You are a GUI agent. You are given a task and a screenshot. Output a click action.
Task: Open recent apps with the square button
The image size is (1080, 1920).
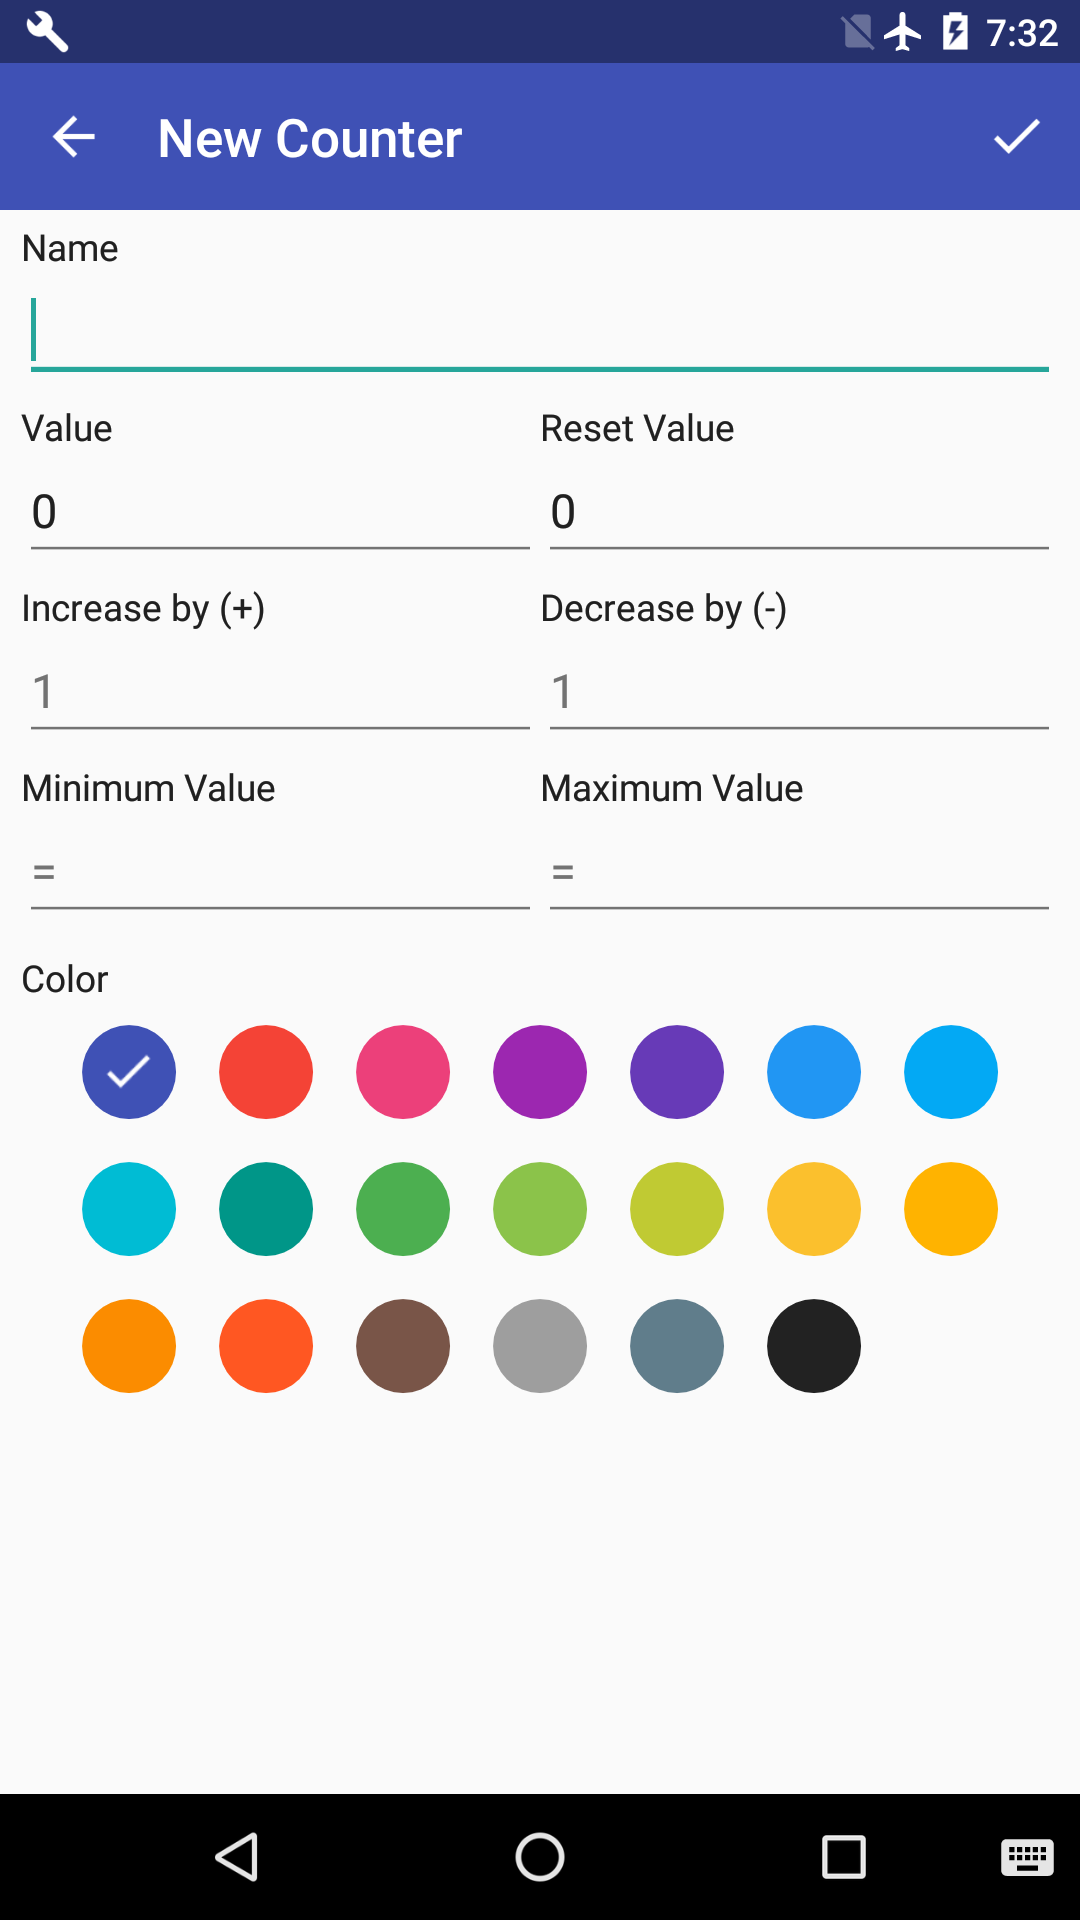click(x=844, y=1858)
